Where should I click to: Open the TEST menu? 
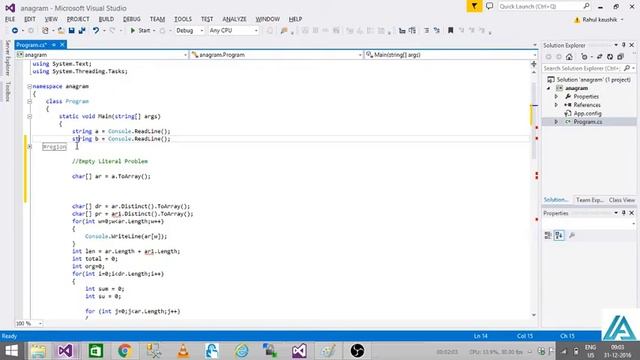207,19
